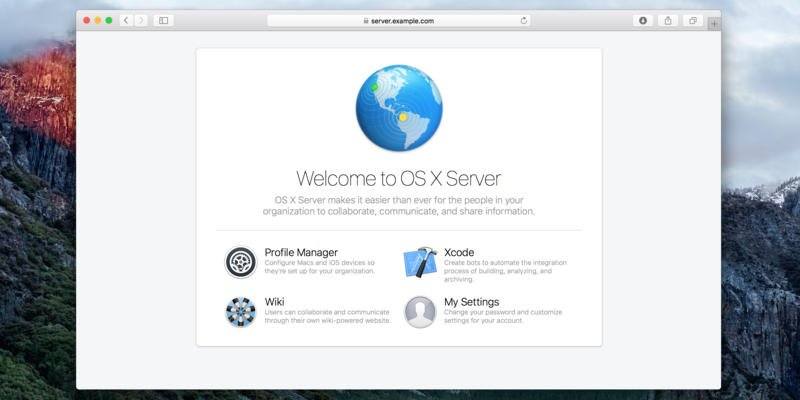
Task: Focus the server.example.com address field
Action: coord(399,21)
